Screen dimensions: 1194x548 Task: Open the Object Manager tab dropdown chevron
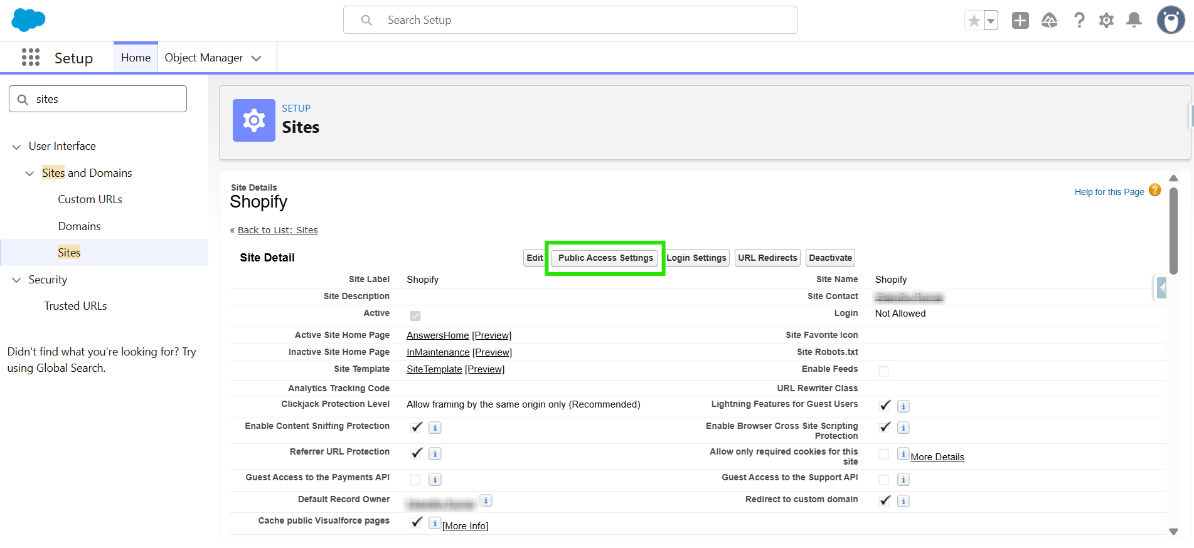tap(257, 58)
